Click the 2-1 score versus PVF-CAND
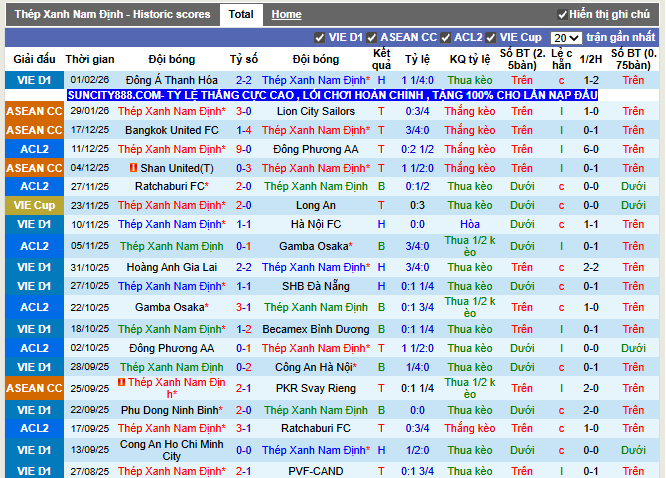Image resolution: width=666 pixels, height=478 pixels. pos(243,471)
